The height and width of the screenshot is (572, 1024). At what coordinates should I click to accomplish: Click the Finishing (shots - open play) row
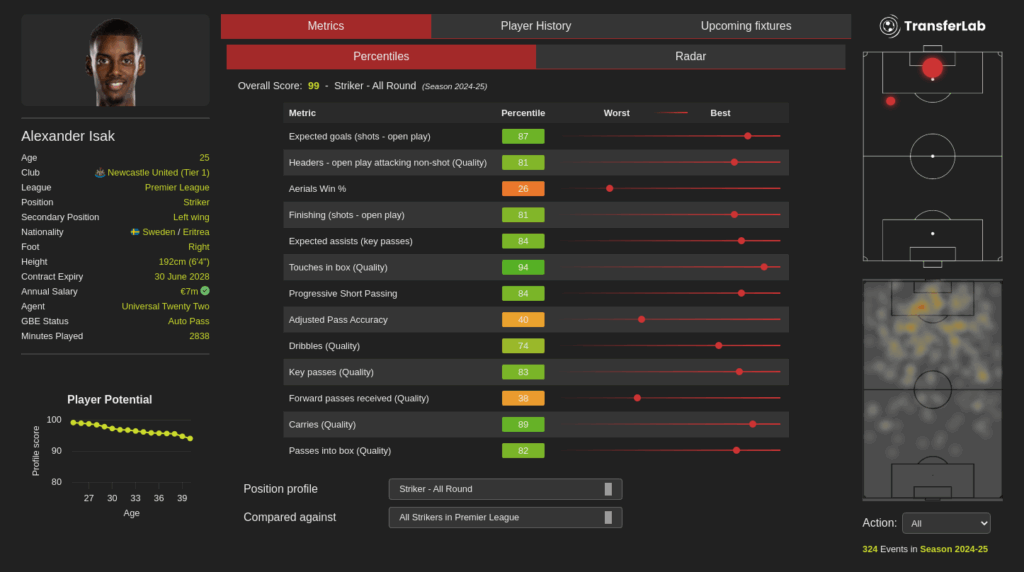(536, 215)
